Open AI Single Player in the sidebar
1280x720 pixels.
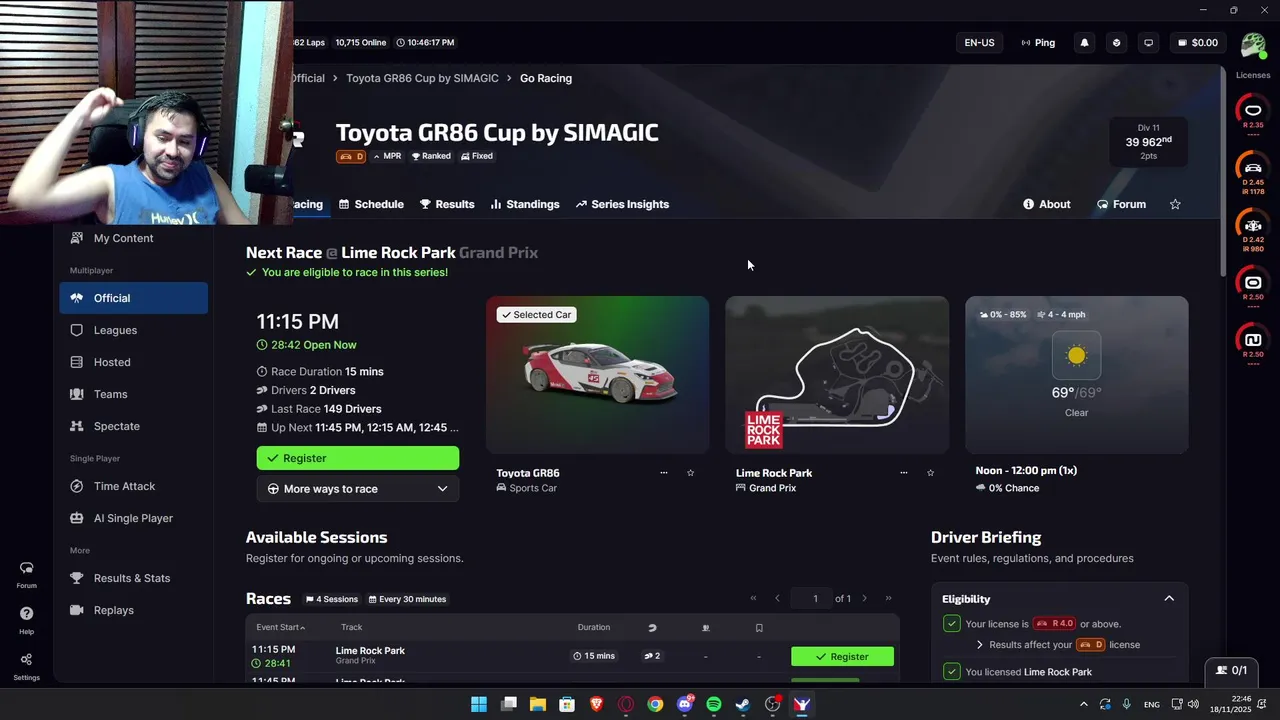point(134,518)
